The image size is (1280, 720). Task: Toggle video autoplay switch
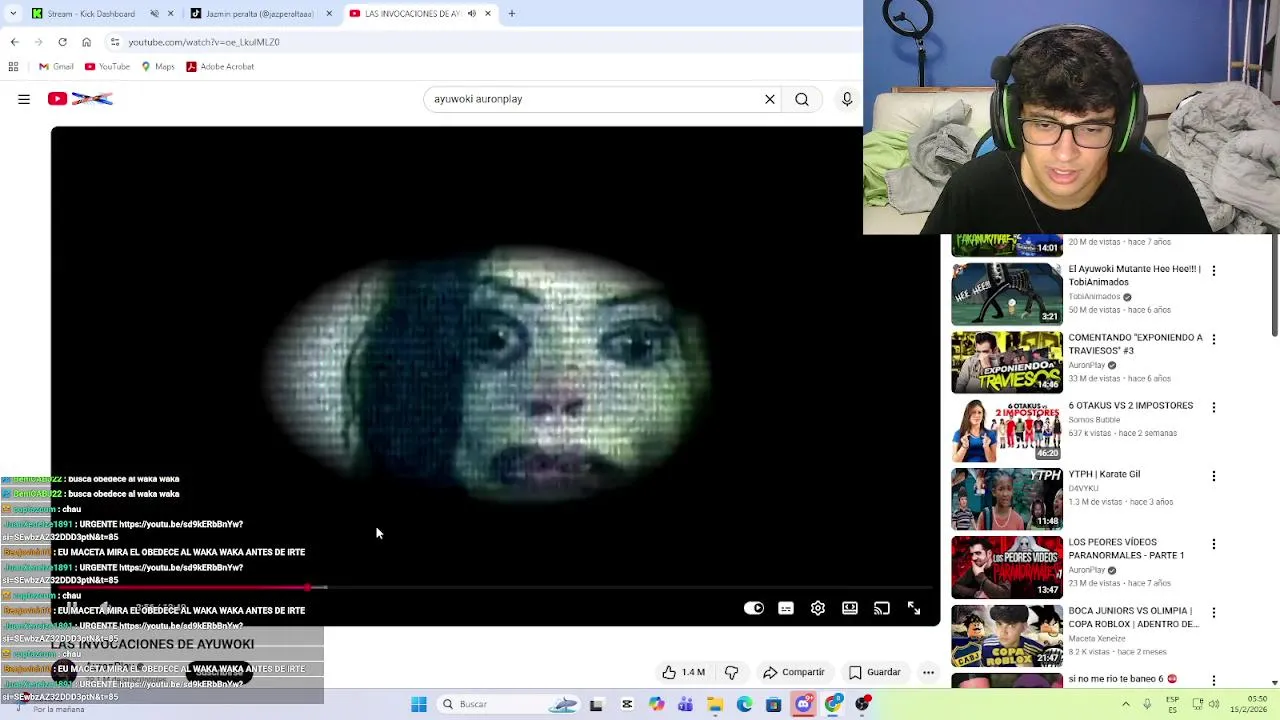pyautogui.click(x=754, y=608)
